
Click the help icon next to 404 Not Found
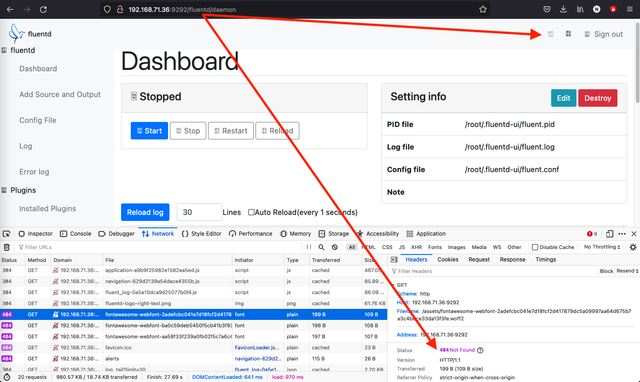480,350
